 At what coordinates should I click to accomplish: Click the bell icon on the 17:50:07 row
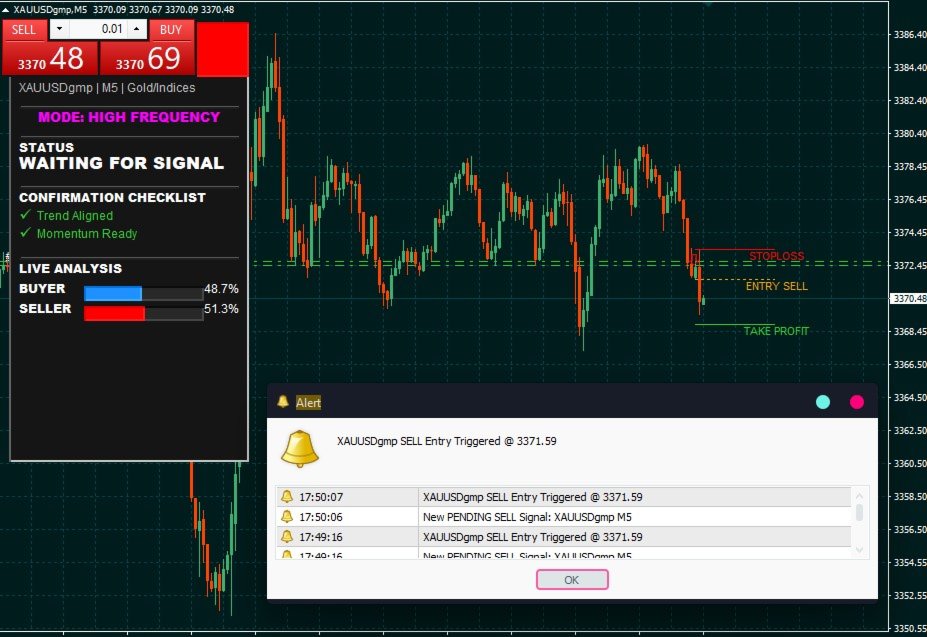tap(287, 497)
